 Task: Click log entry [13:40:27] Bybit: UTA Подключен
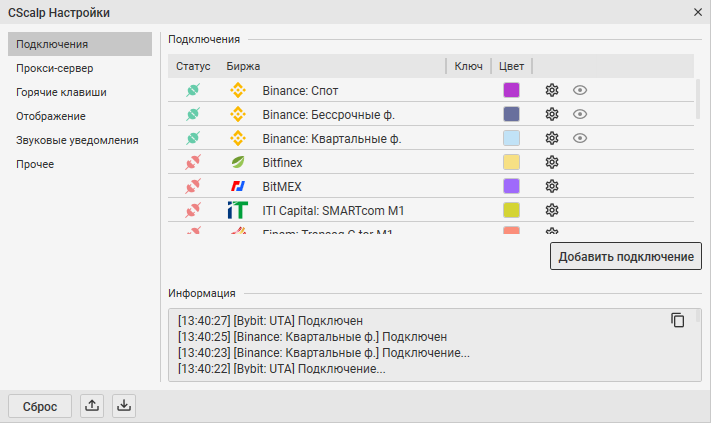coord(270,321)
